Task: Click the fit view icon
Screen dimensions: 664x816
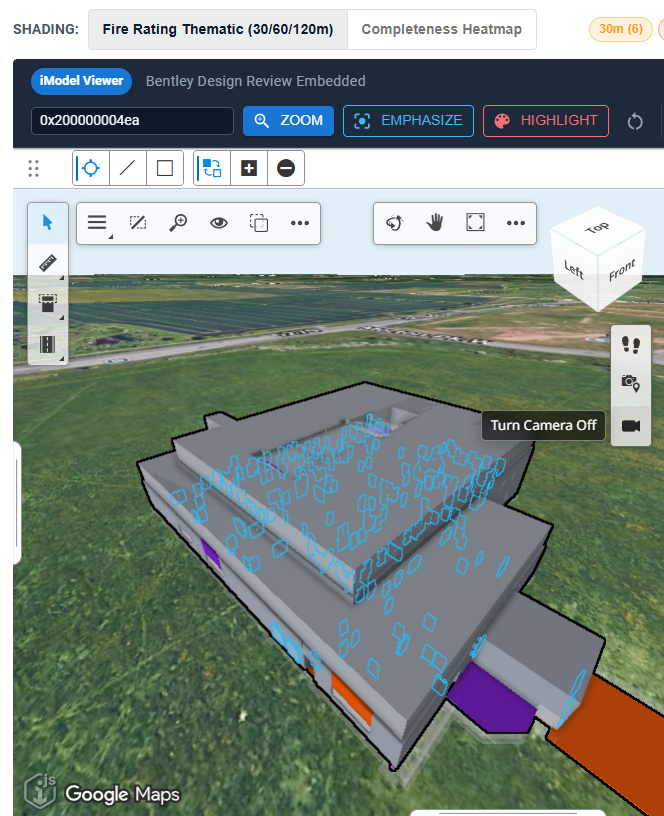Action: pyautogui.click(x=475, y=223)
